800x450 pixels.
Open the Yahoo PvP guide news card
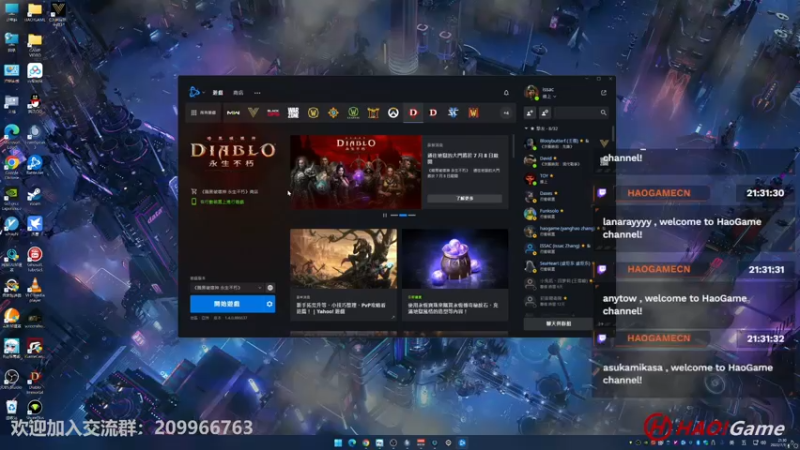coord(343,274)
